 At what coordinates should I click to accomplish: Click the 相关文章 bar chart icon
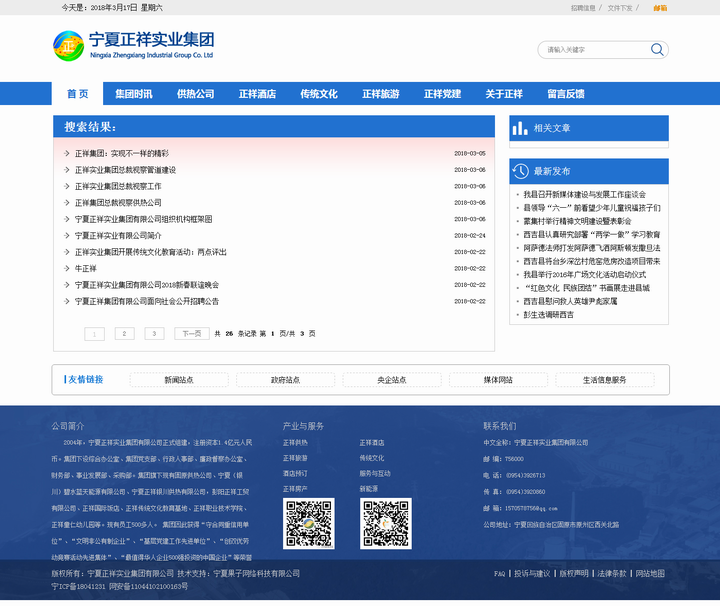click(x=520, y=128)
